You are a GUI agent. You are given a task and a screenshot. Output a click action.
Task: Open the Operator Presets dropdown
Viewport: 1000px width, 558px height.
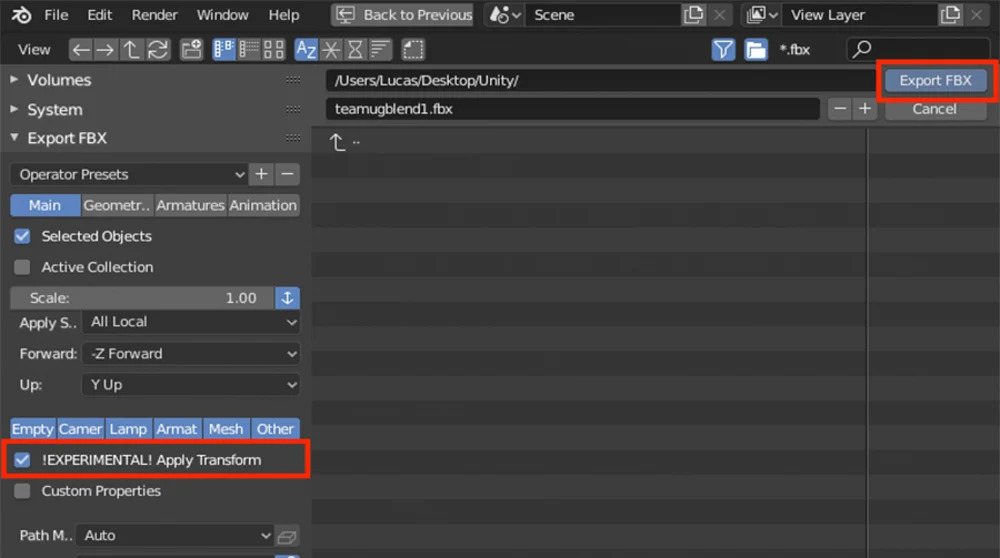click(x=129, y=174)
